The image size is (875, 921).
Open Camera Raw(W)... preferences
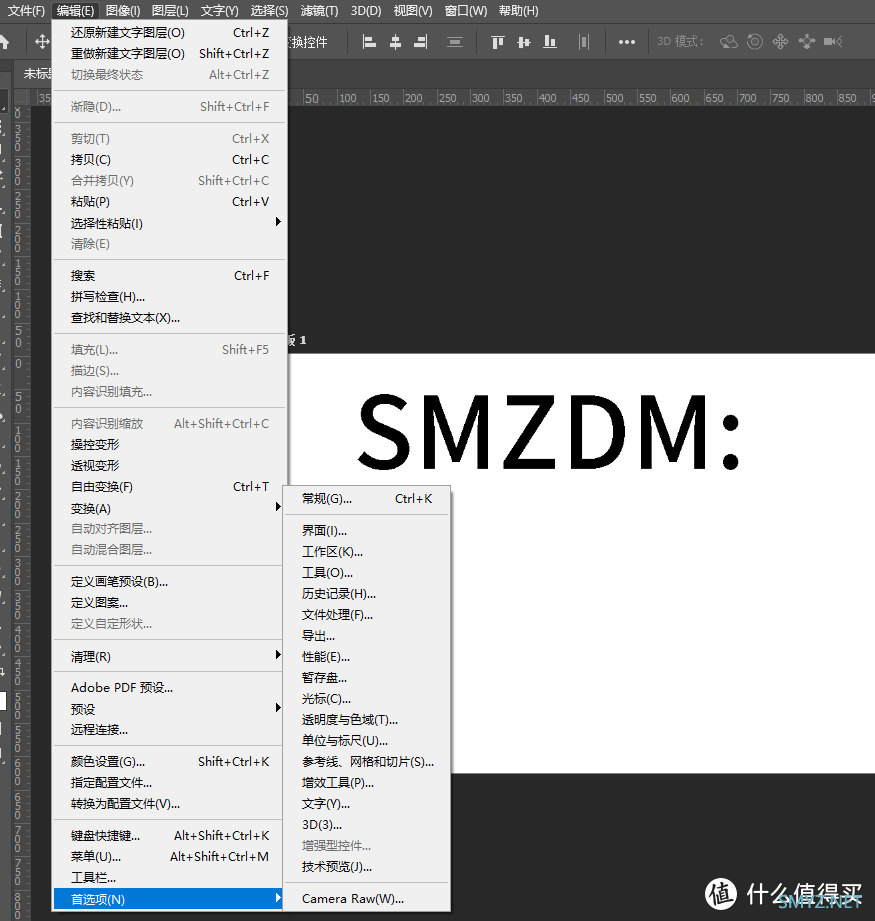pos(367,899)
